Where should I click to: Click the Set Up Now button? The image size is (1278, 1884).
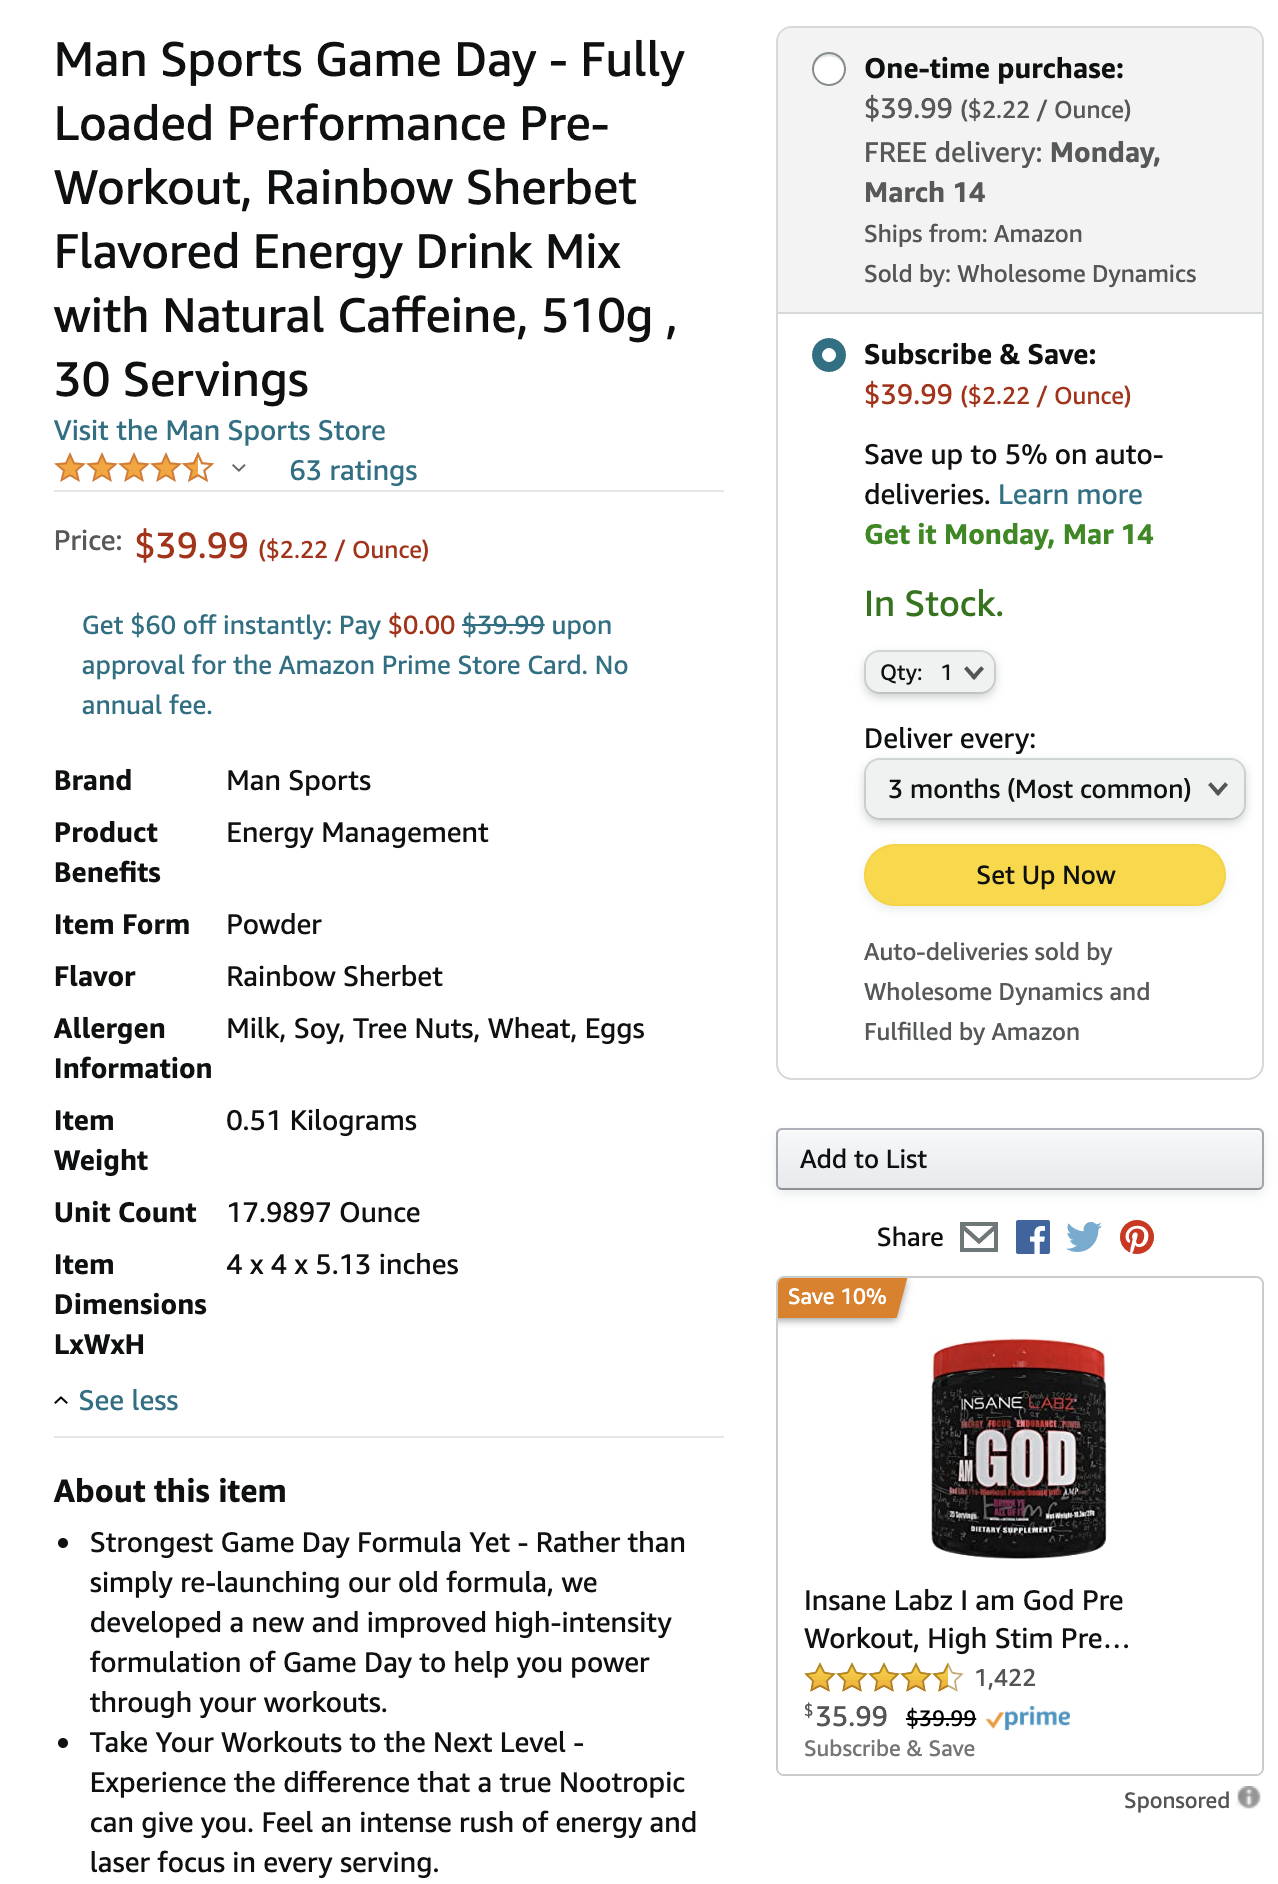point(1045,875)
